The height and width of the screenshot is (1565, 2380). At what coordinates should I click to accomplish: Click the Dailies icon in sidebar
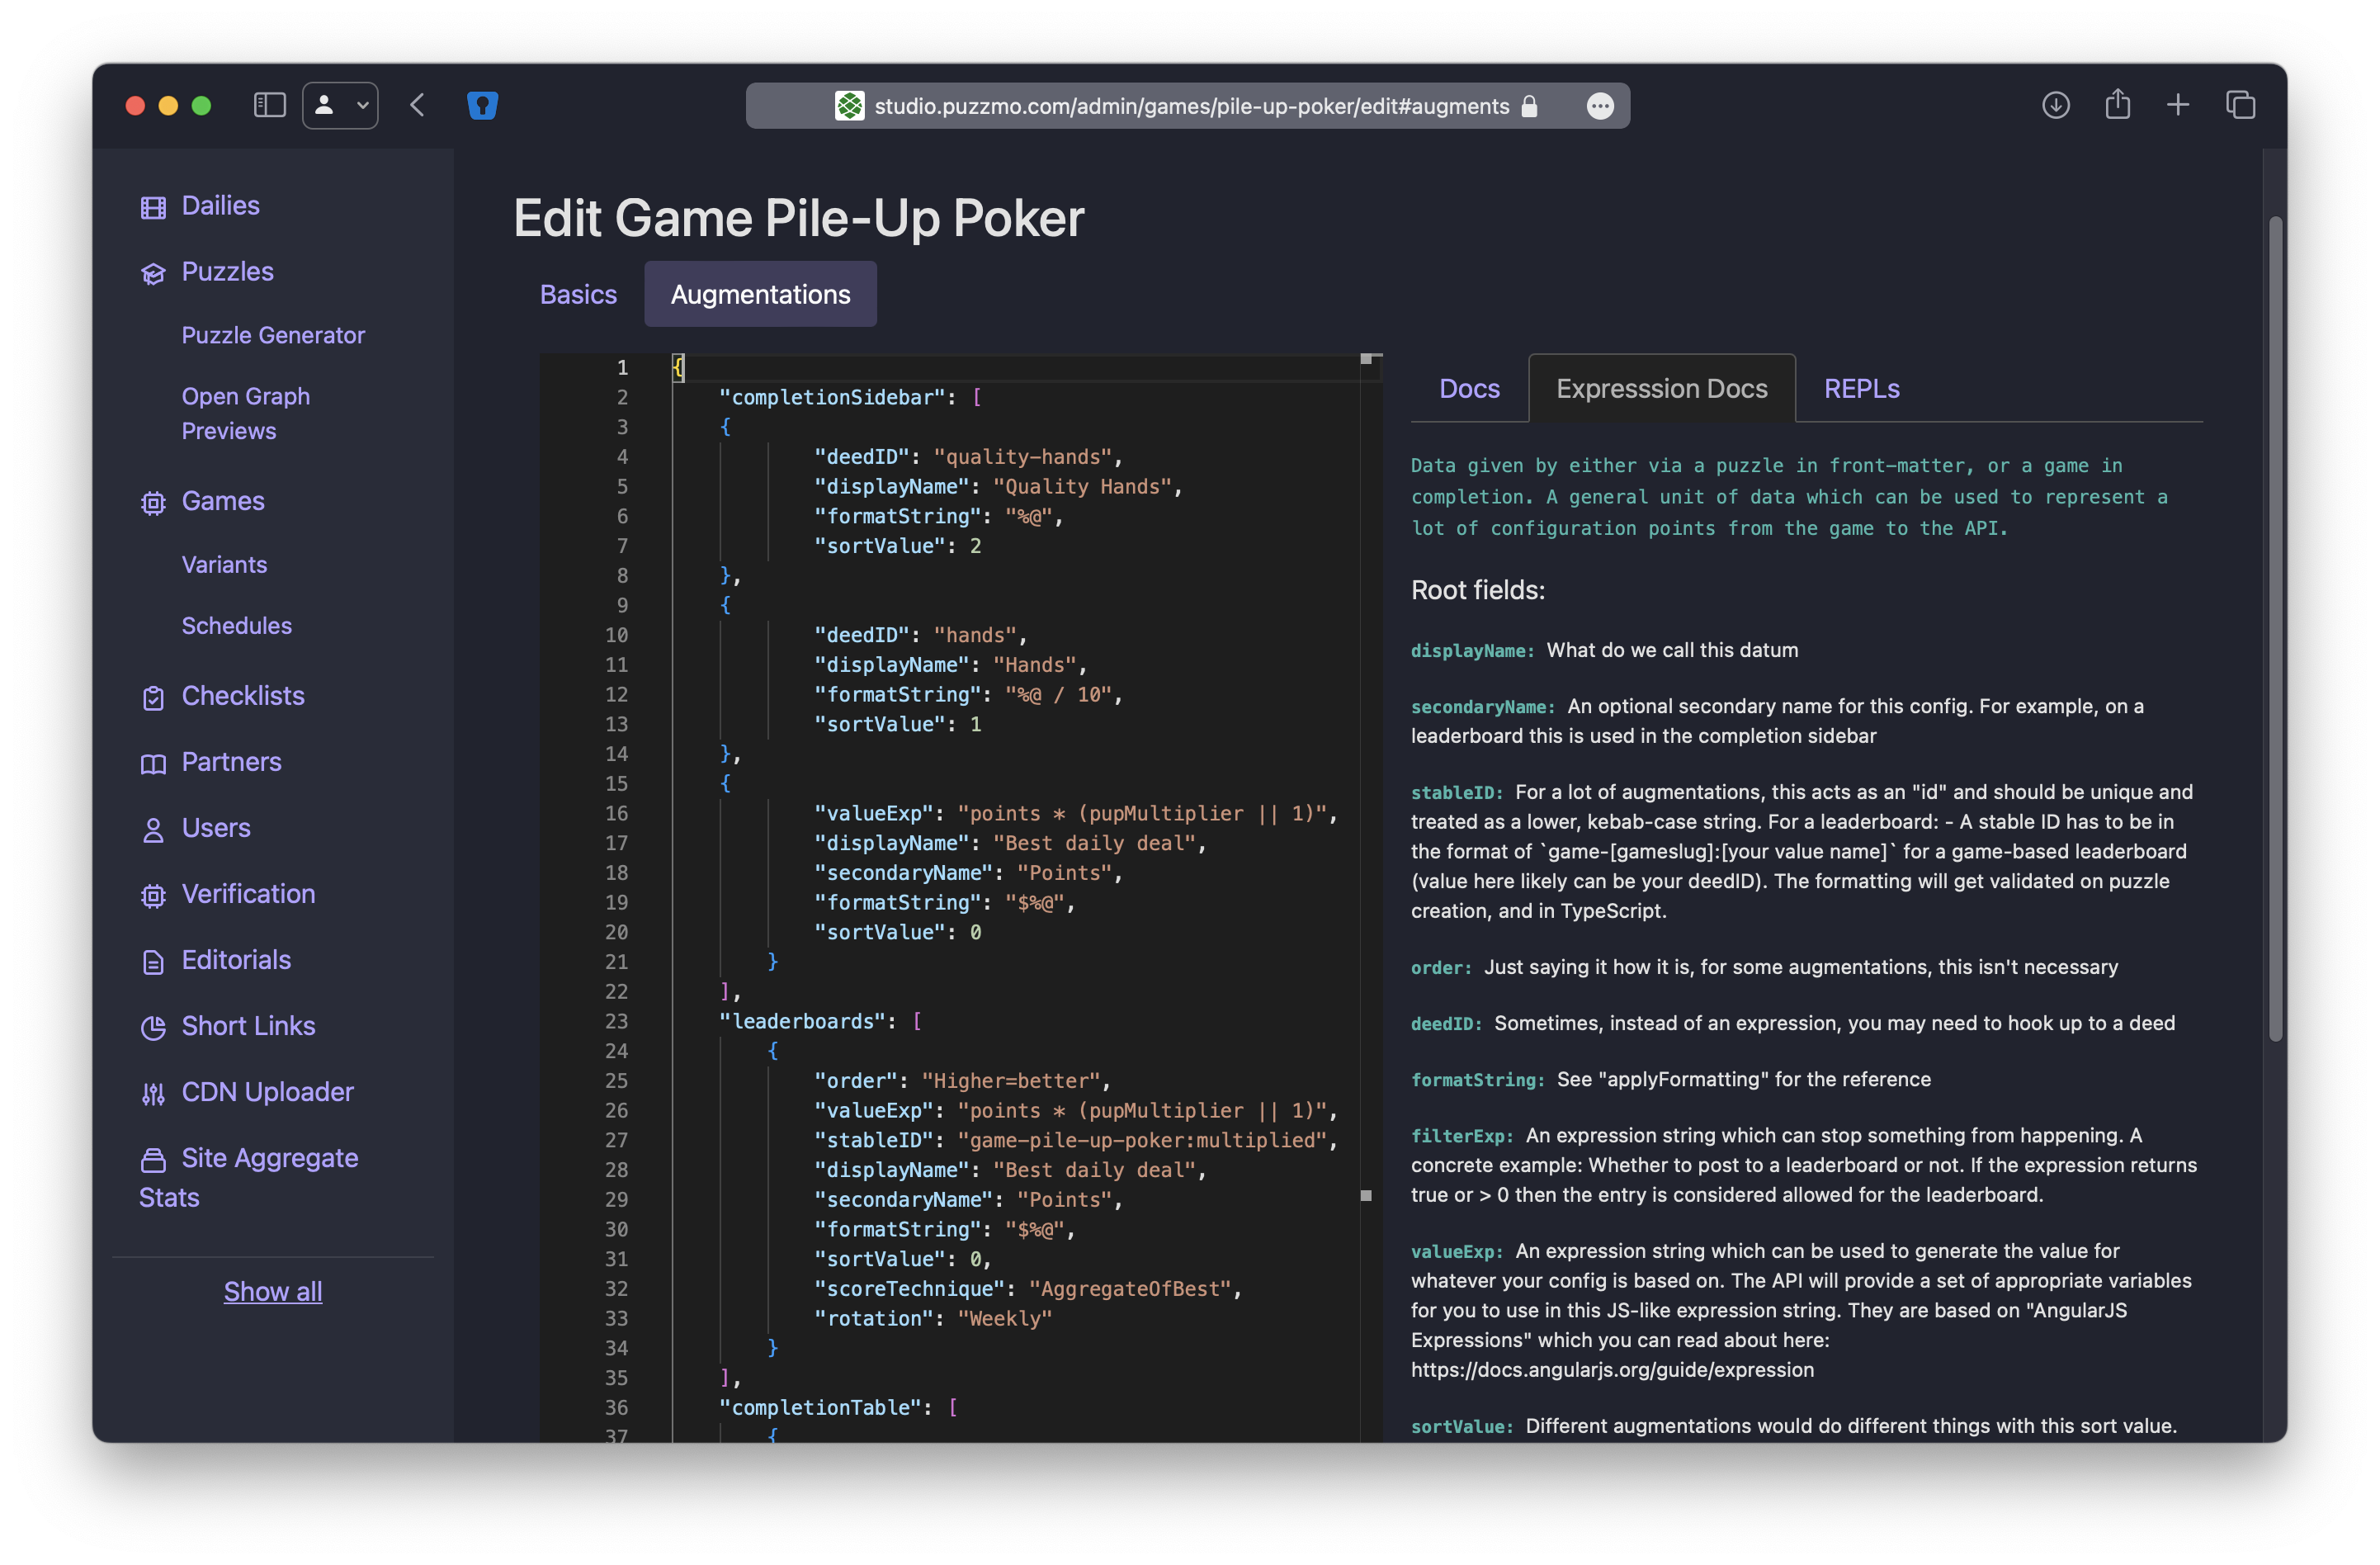[x=153, y=207]
